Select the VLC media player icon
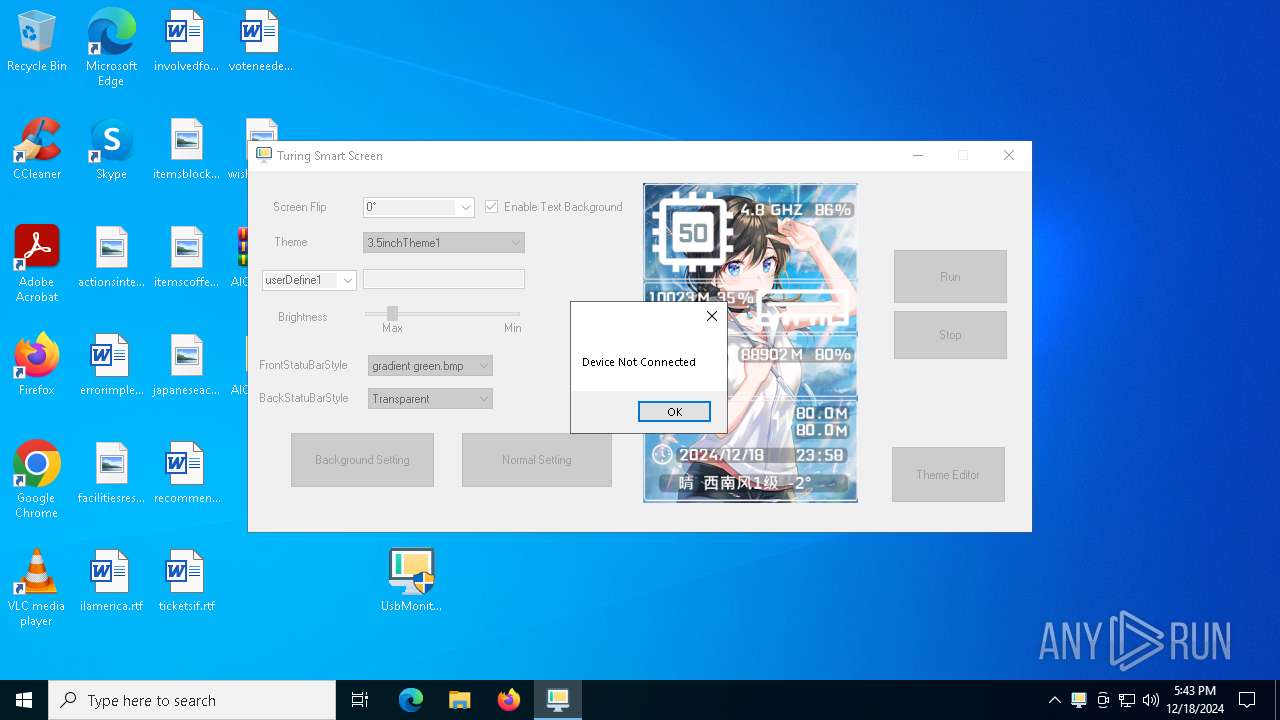The width and height of the screenshot is (1280, 720). click(37, 588)
